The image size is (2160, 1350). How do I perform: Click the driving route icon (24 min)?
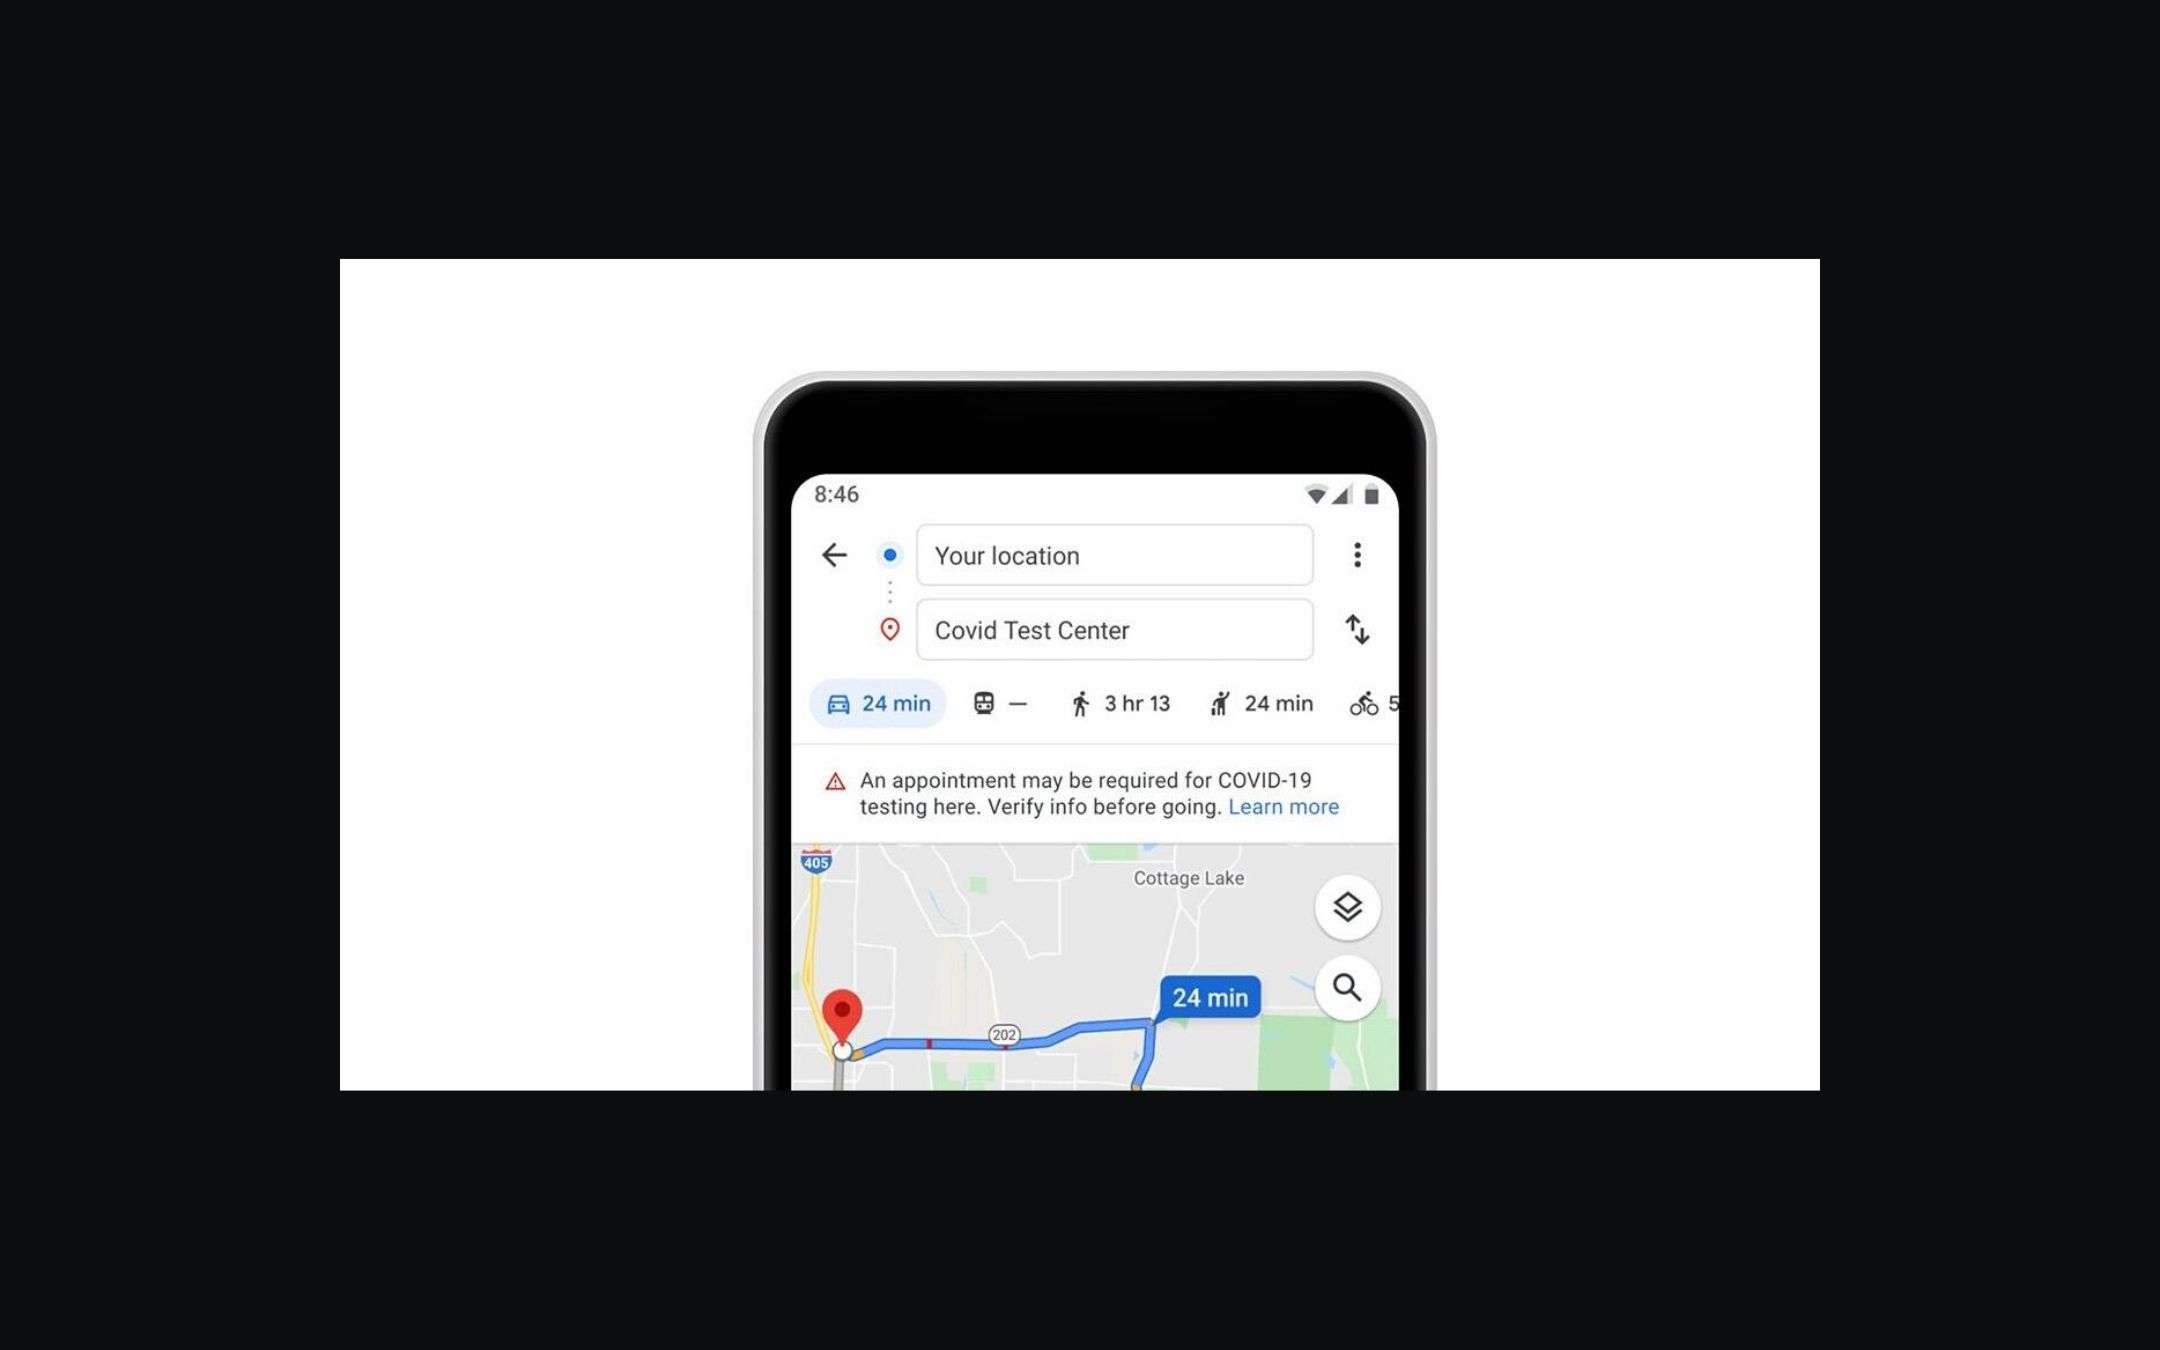874,703
